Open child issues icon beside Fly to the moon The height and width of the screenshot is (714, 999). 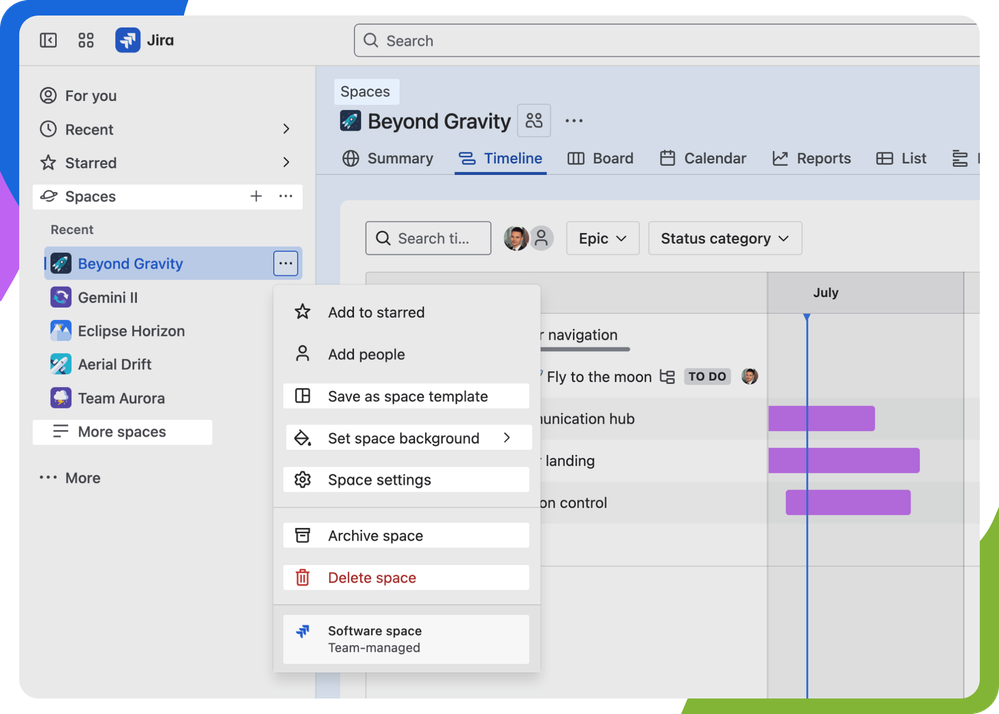click(x=667, y=376)
